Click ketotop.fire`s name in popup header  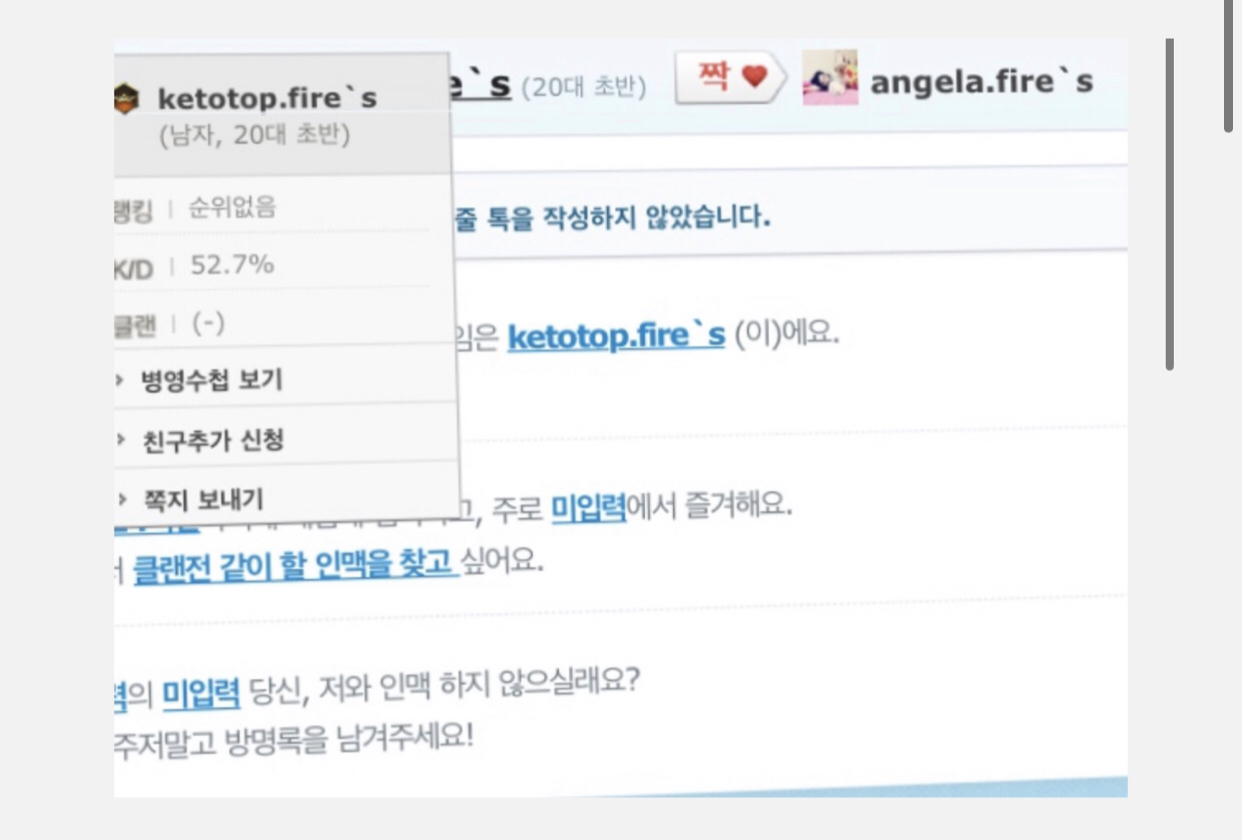(x=267, y=99)
